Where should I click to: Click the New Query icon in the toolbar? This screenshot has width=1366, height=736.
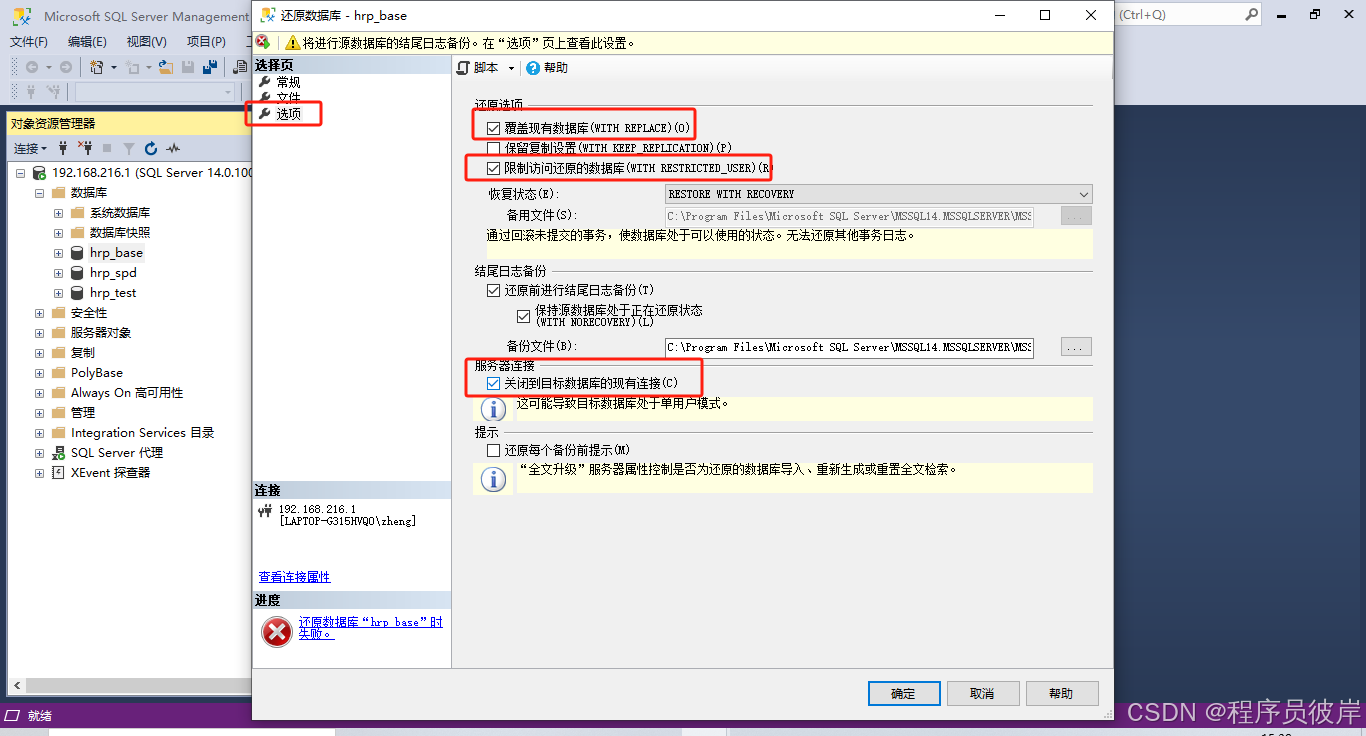click(x=97, y=67)
